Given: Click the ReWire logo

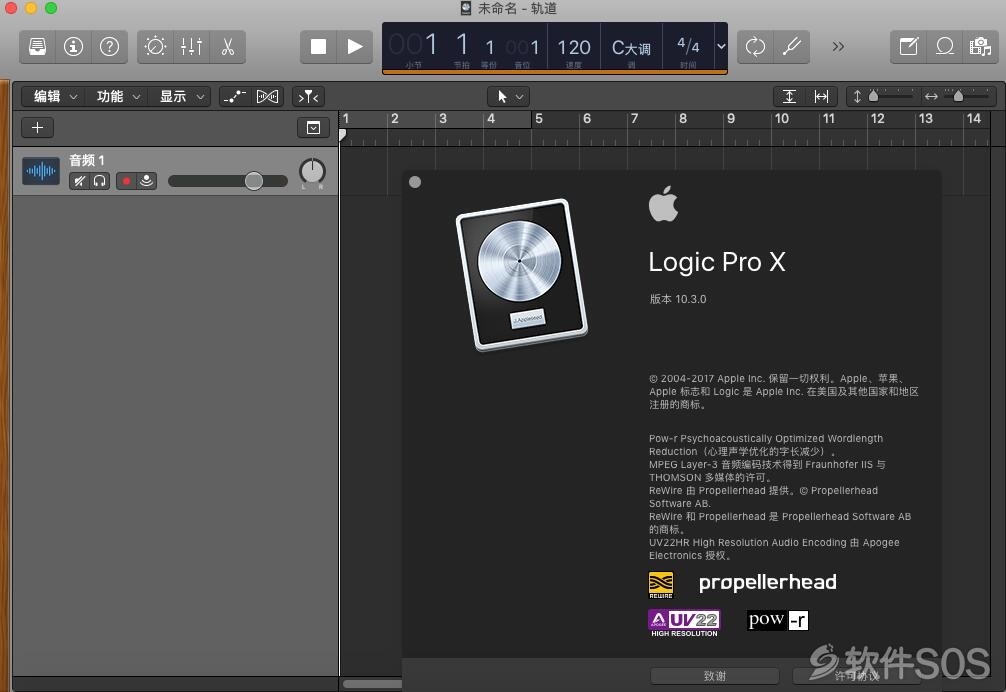Looking at the screenshot, I should 661,584.
